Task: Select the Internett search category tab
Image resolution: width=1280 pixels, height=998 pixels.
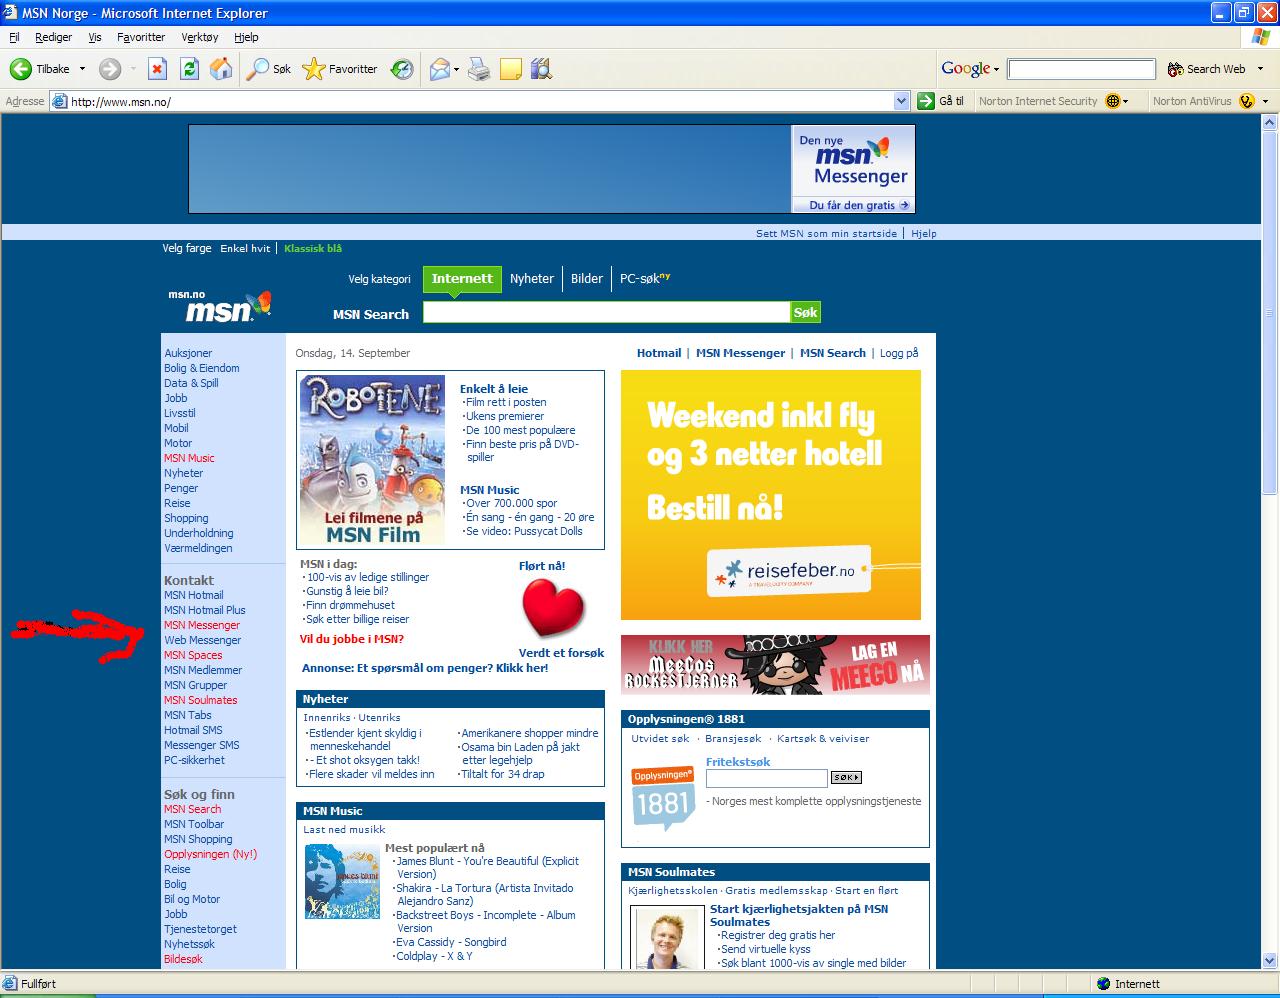Action: tap(462, 279)
